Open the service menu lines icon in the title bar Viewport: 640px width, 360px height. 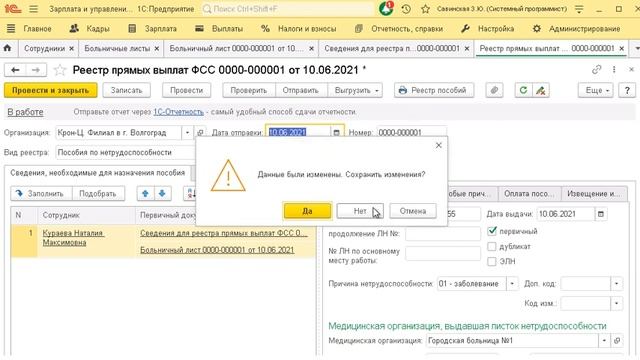579,9
